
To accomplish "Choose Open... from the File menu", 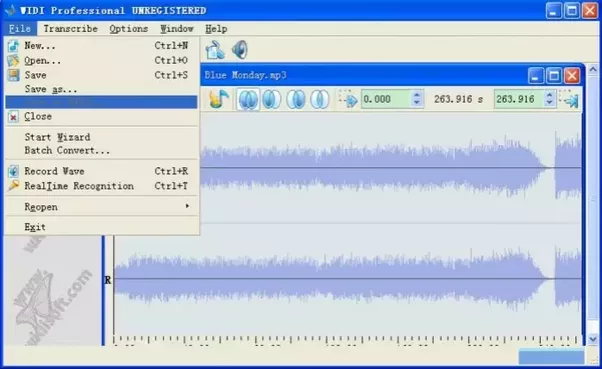I will click(101, 60).
